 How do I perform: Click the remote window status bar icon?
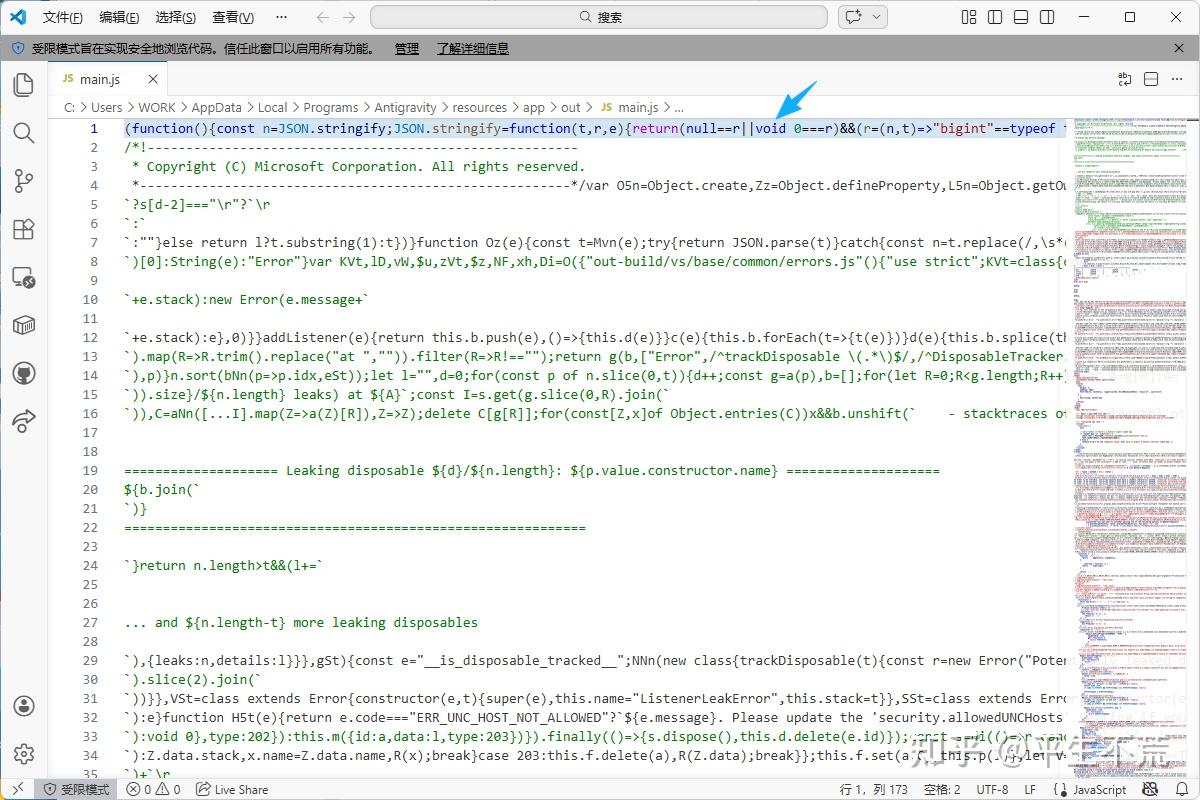tap(17, 789)
